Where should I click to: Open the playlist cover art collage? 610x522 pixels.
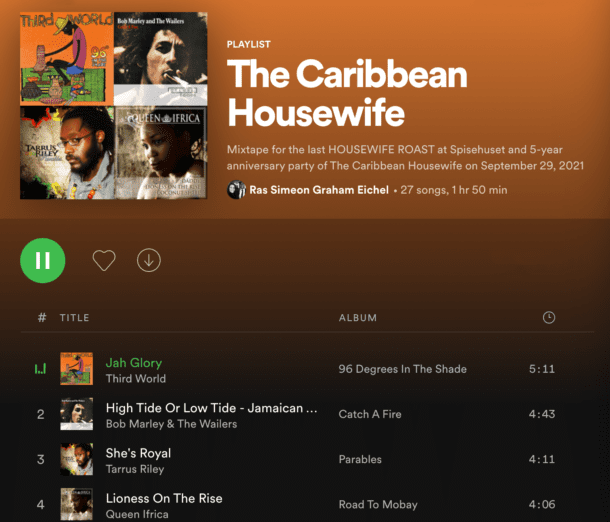coord(114,105)
